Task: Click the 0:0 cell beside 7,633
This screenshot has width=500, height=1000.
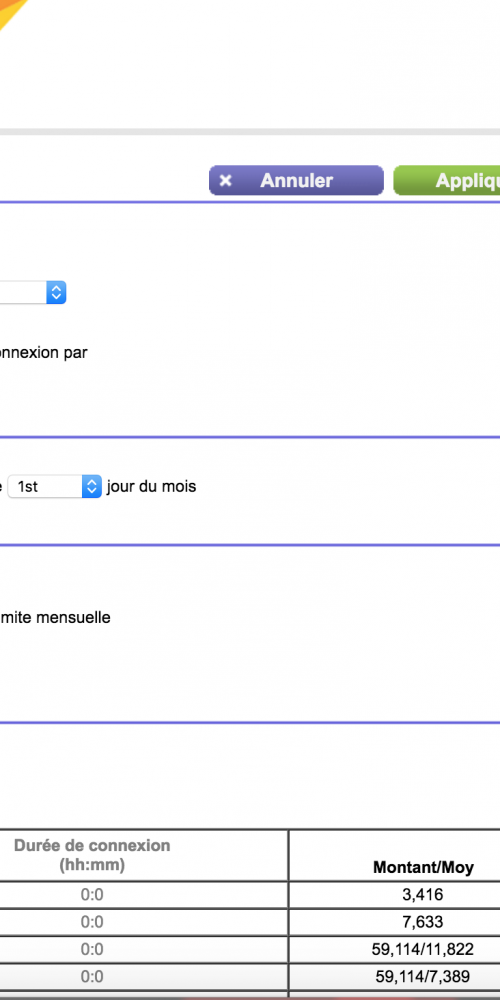Action: [x=92, y=922]
